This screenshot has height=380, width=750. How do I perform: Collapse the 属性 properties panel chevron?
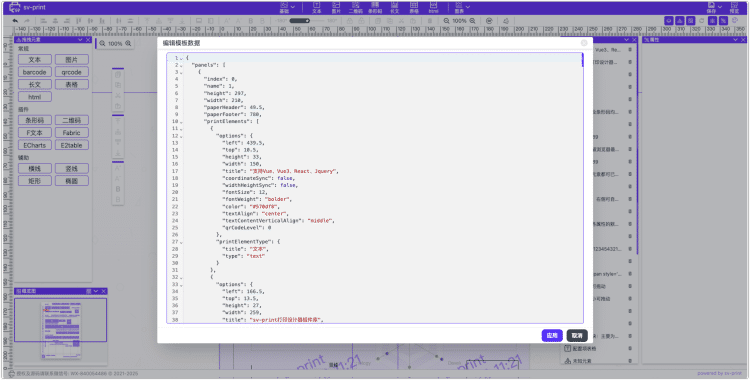tap(736, 40)
